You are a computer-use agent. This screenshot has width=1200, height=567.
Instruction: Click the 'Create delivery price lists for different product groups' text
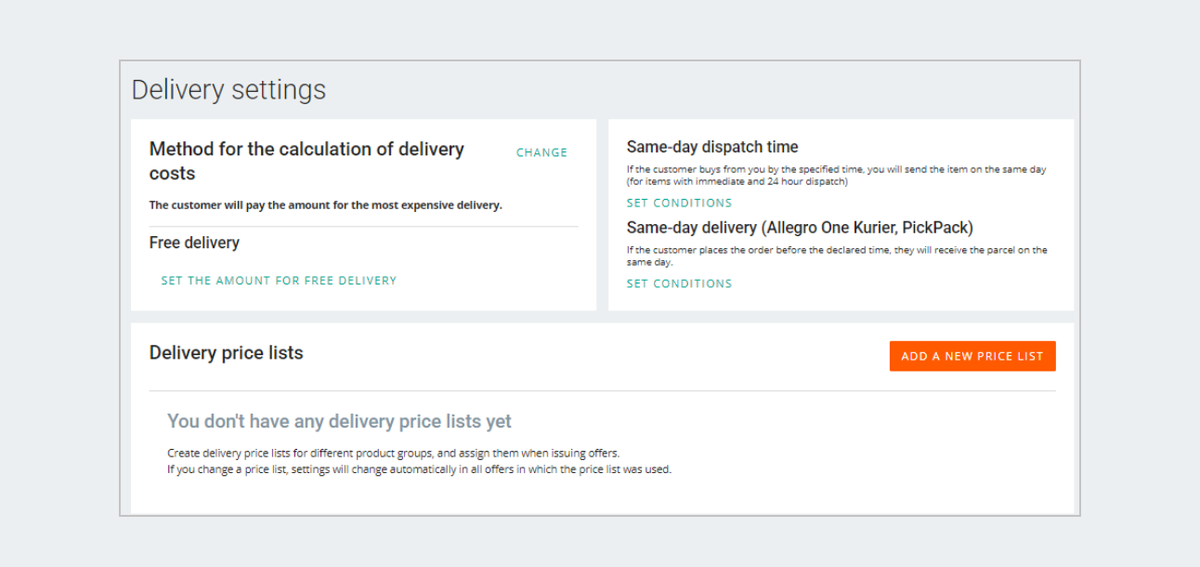(x=393, y=453)
